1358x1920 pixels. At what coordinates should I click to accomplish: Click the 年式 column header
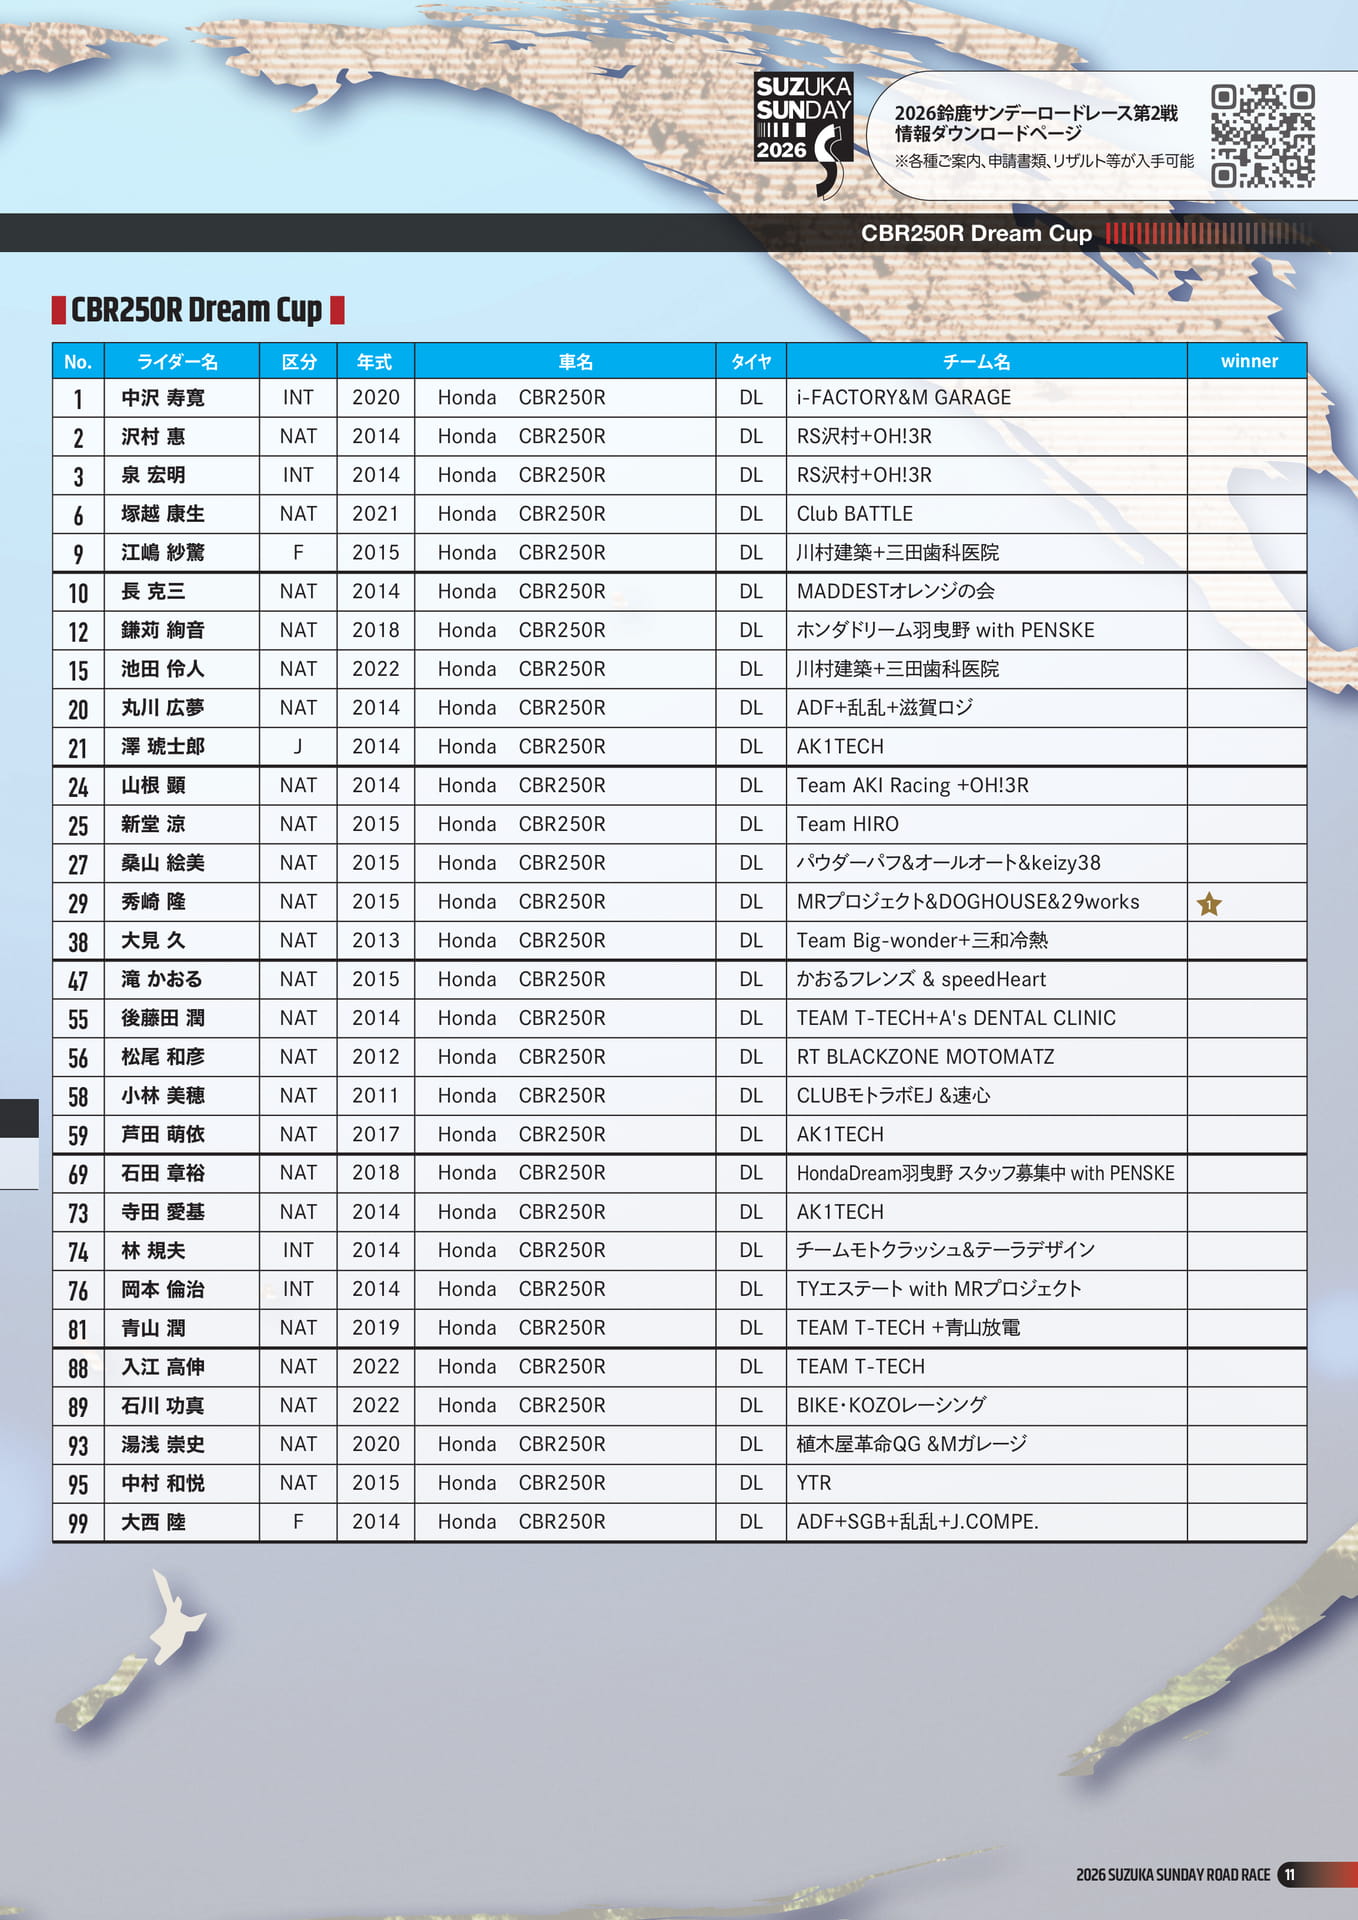pyautogui.click(x=375, y=362)
